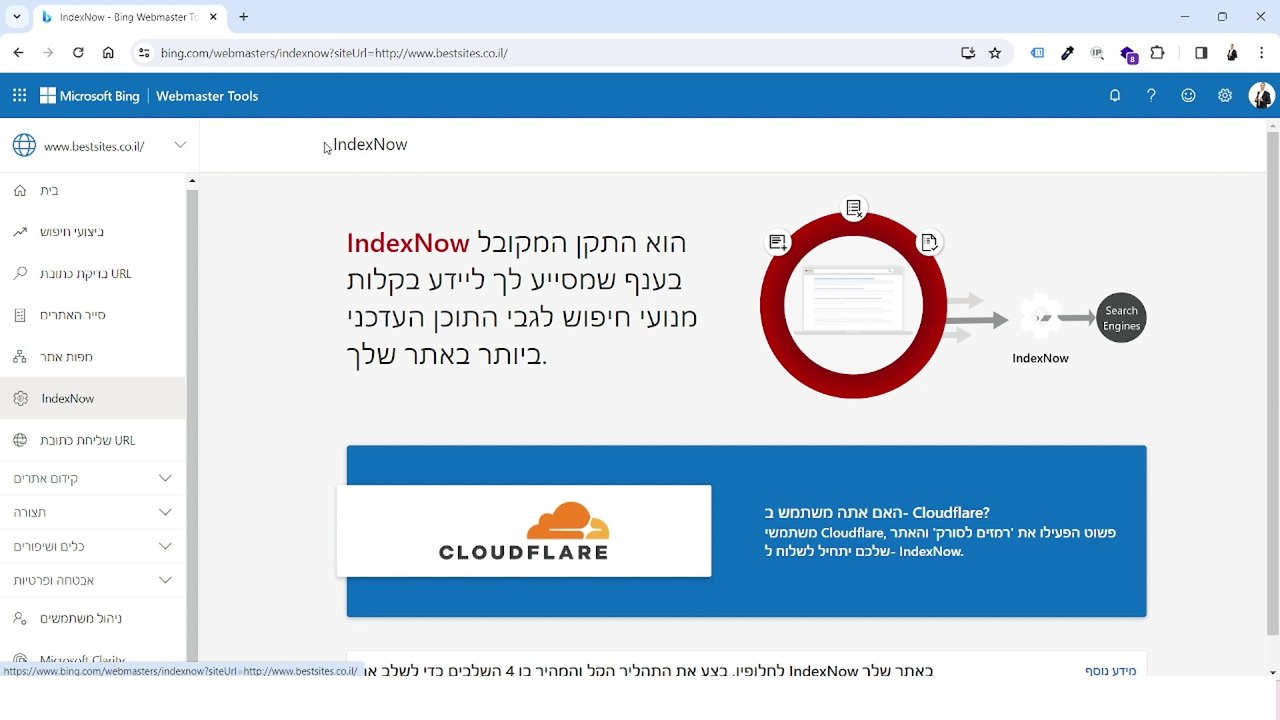Click the Webmaster Tools header link
Viewport: 1280px width, 720px height.
(207, 96)
